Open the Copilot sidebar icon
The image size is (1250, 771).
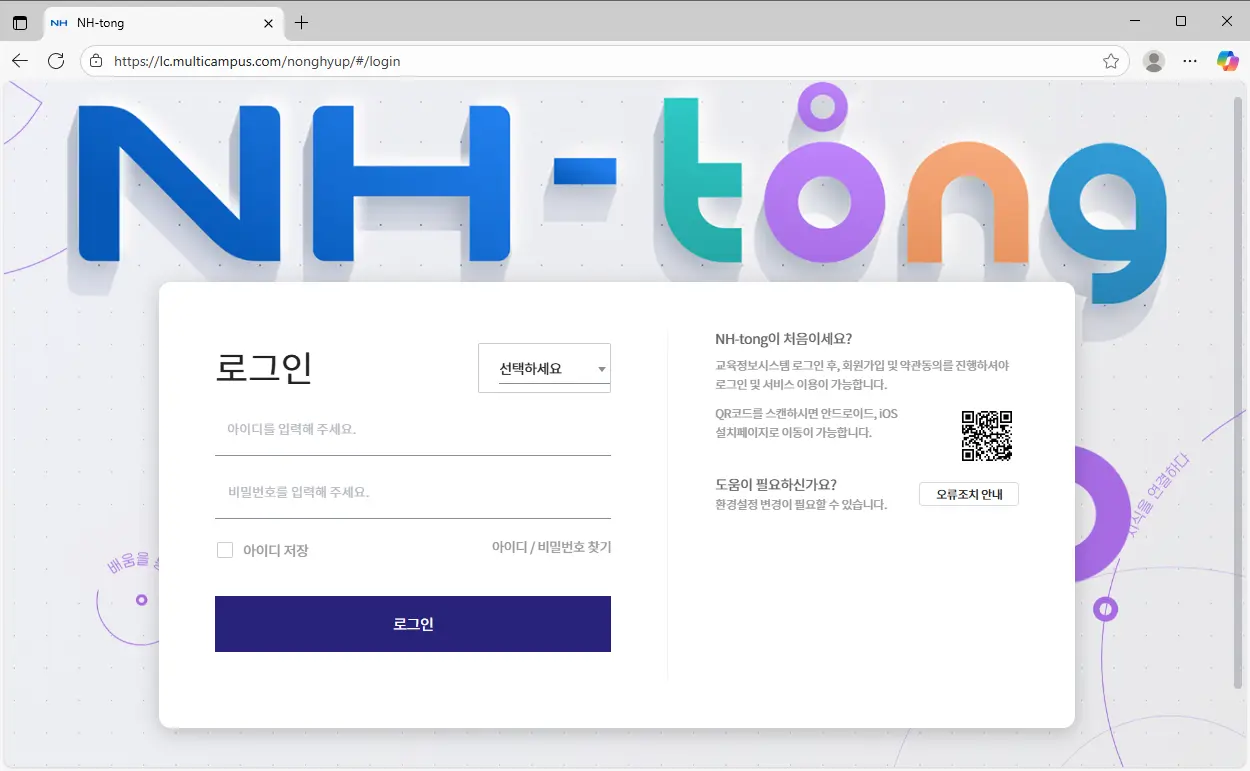1227,61
